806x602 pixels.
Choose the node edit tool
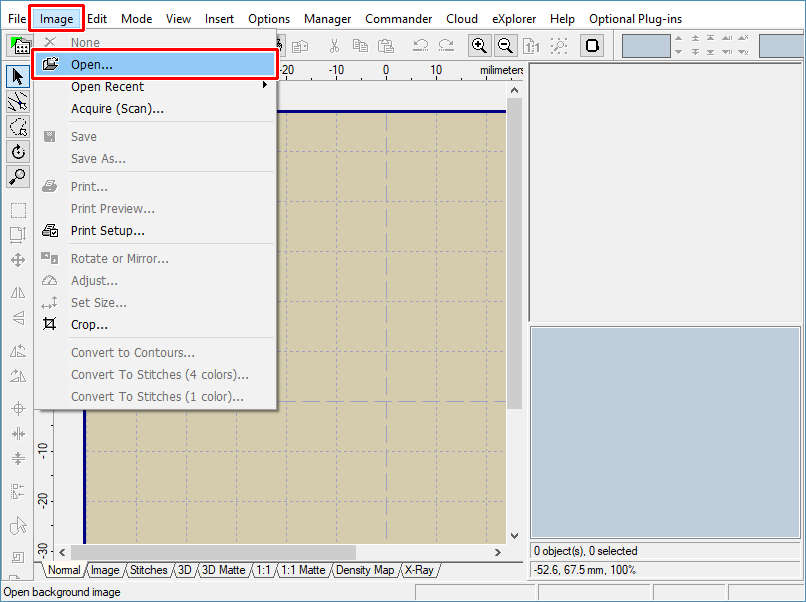(x=18, y=102)
